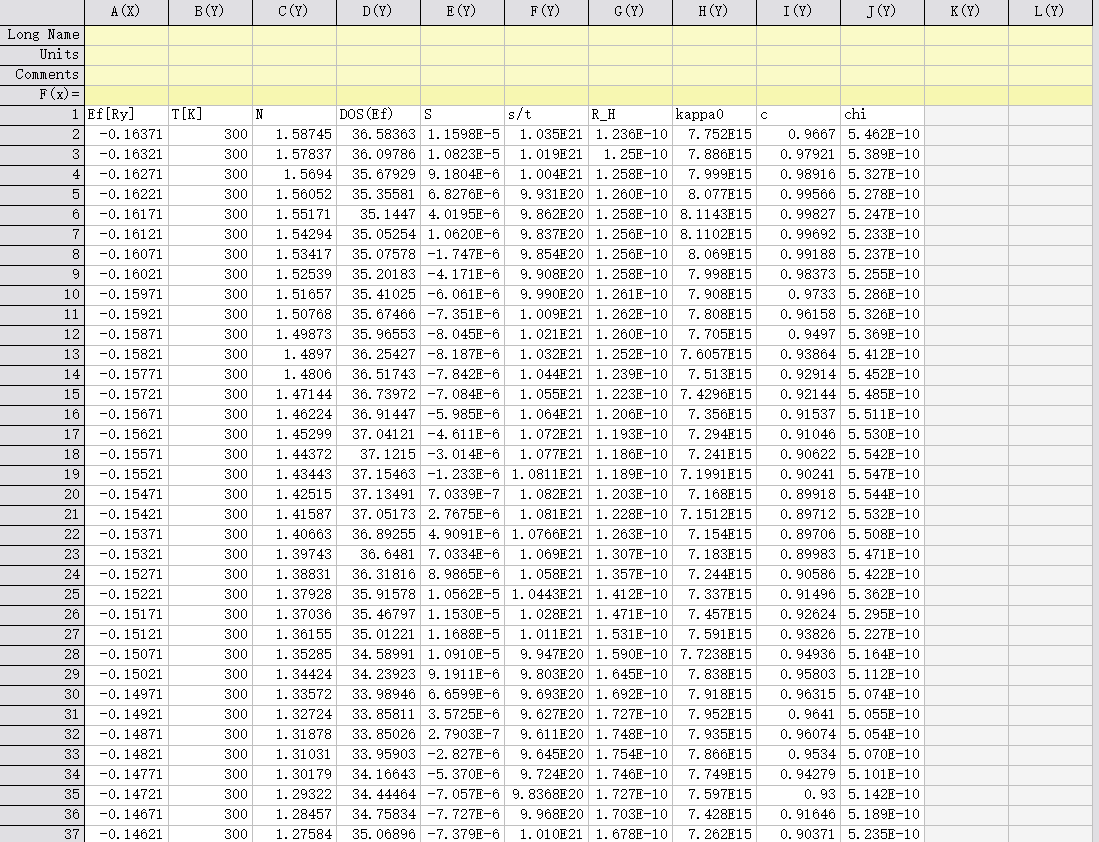The width and height of the screenshot is (1099, 842).
Task: Click the Long Name row label
Action: pos(42,34)
